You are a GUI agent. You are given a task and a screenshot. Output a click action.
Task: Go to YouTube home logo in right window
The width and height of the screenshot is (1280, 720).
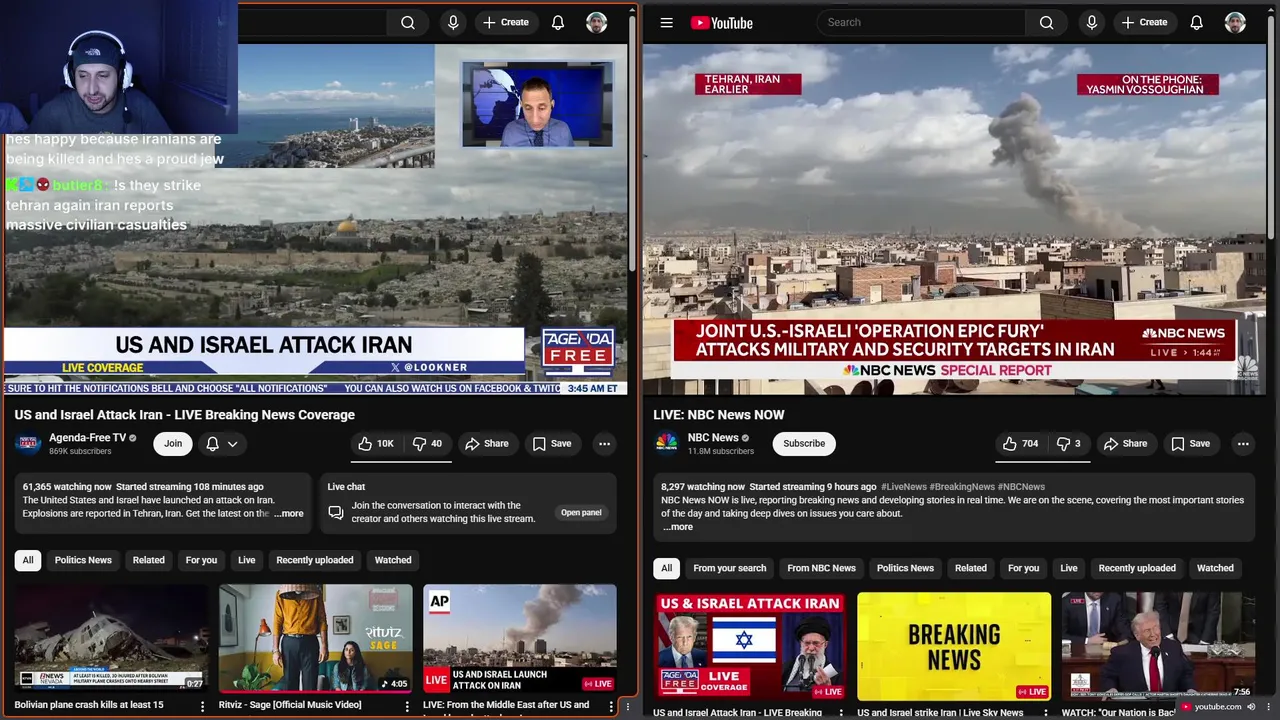721,22
